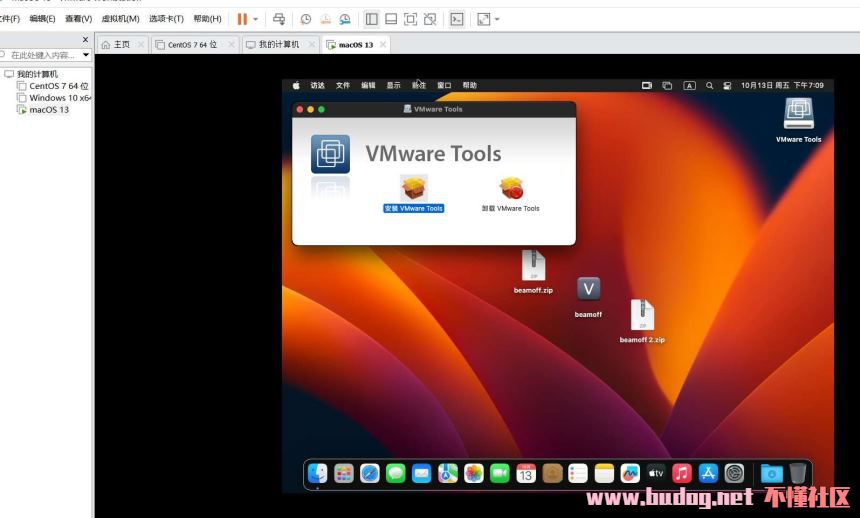The image size is (860, 518).
Task: Open App Store from the dock
Action: (x=708, y=473)
